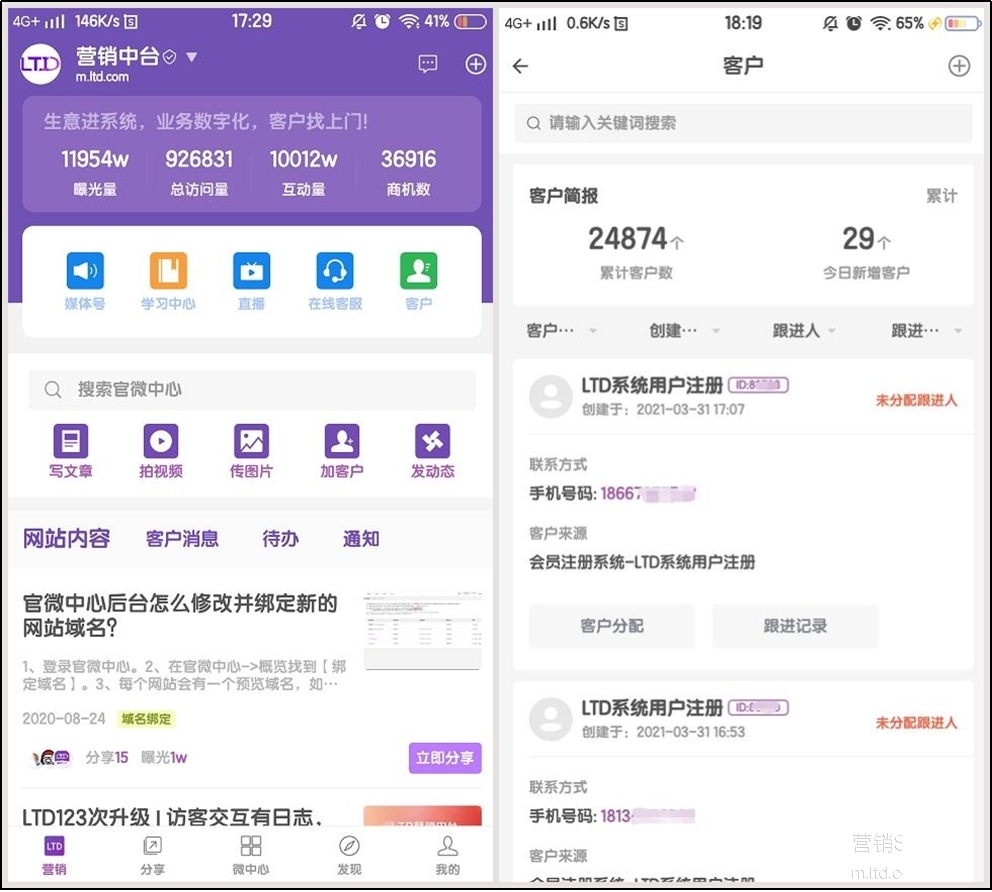992x892 pixels.
Task: Expand the 创建 (creation time) filter dropdown
Action: point(683,331)
